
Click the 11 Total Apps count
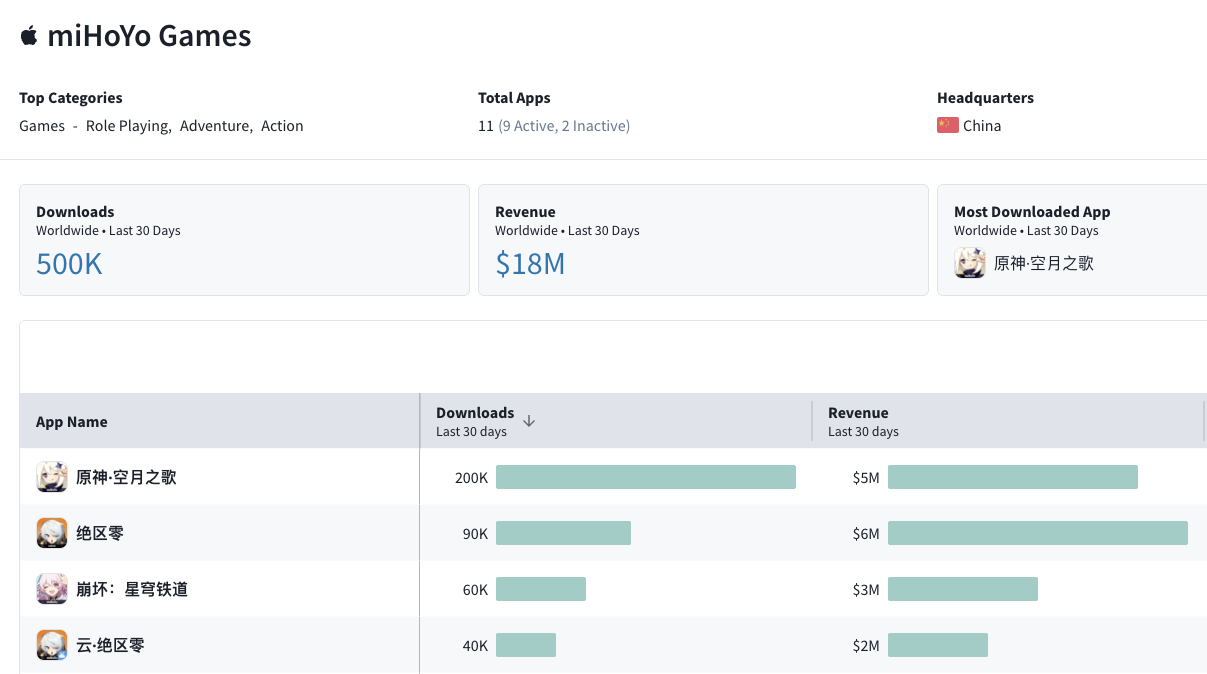(486, 126)
